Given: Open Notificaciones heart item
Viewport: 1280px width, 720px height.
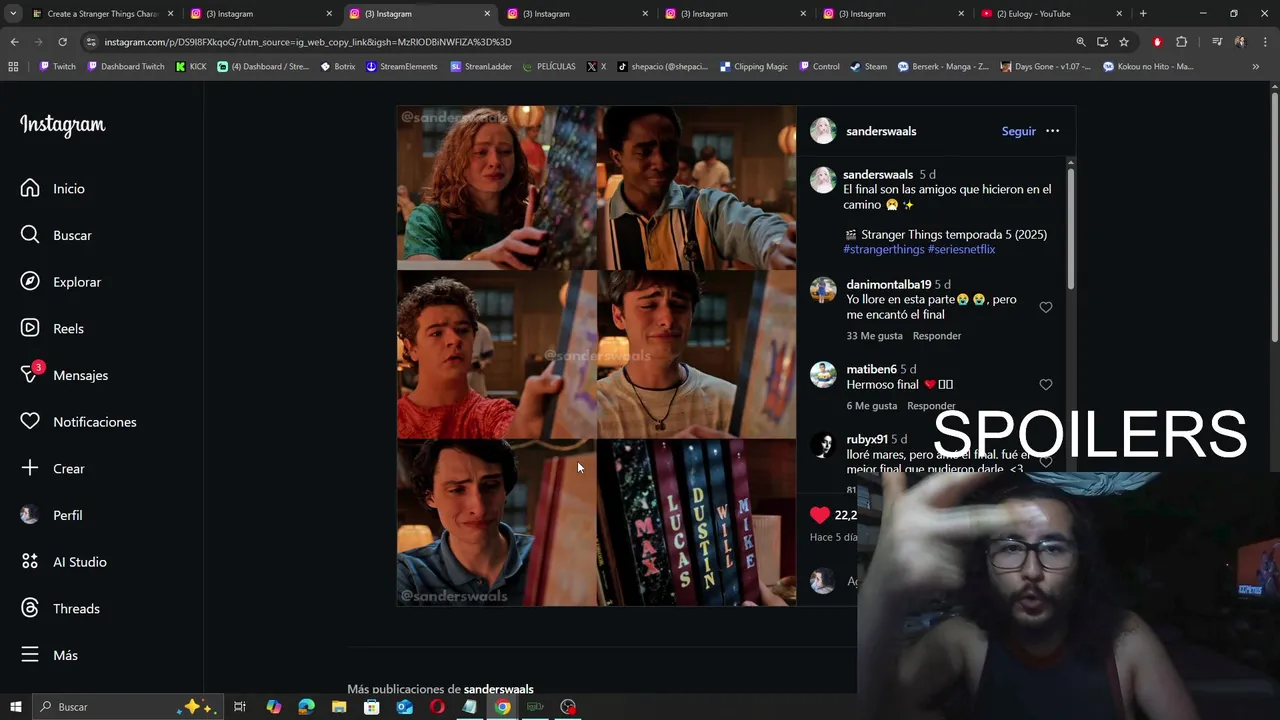Looking at the screenshot, I should click(x=78, y=422).
